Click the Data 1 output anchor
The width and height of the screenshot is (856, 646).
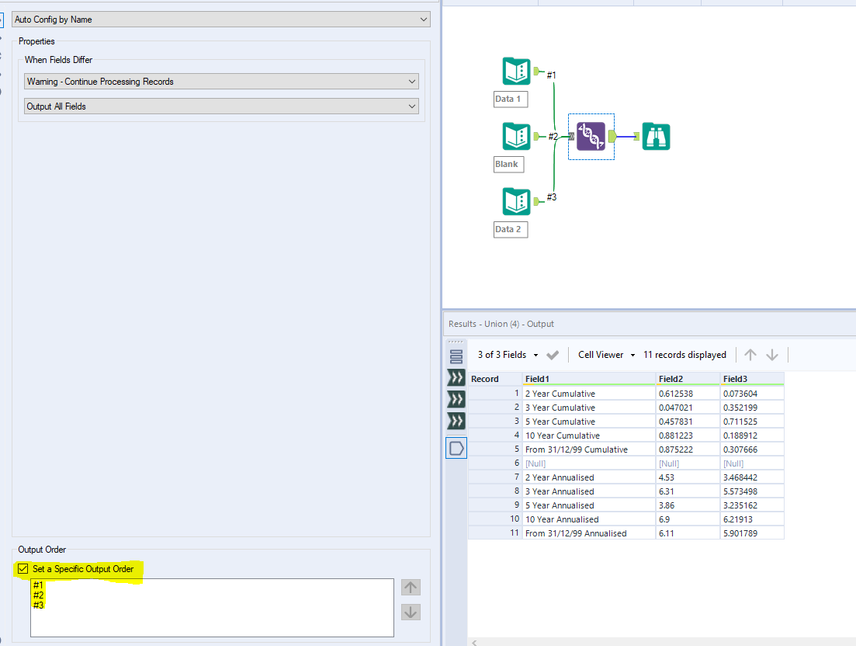coord(537,71)
